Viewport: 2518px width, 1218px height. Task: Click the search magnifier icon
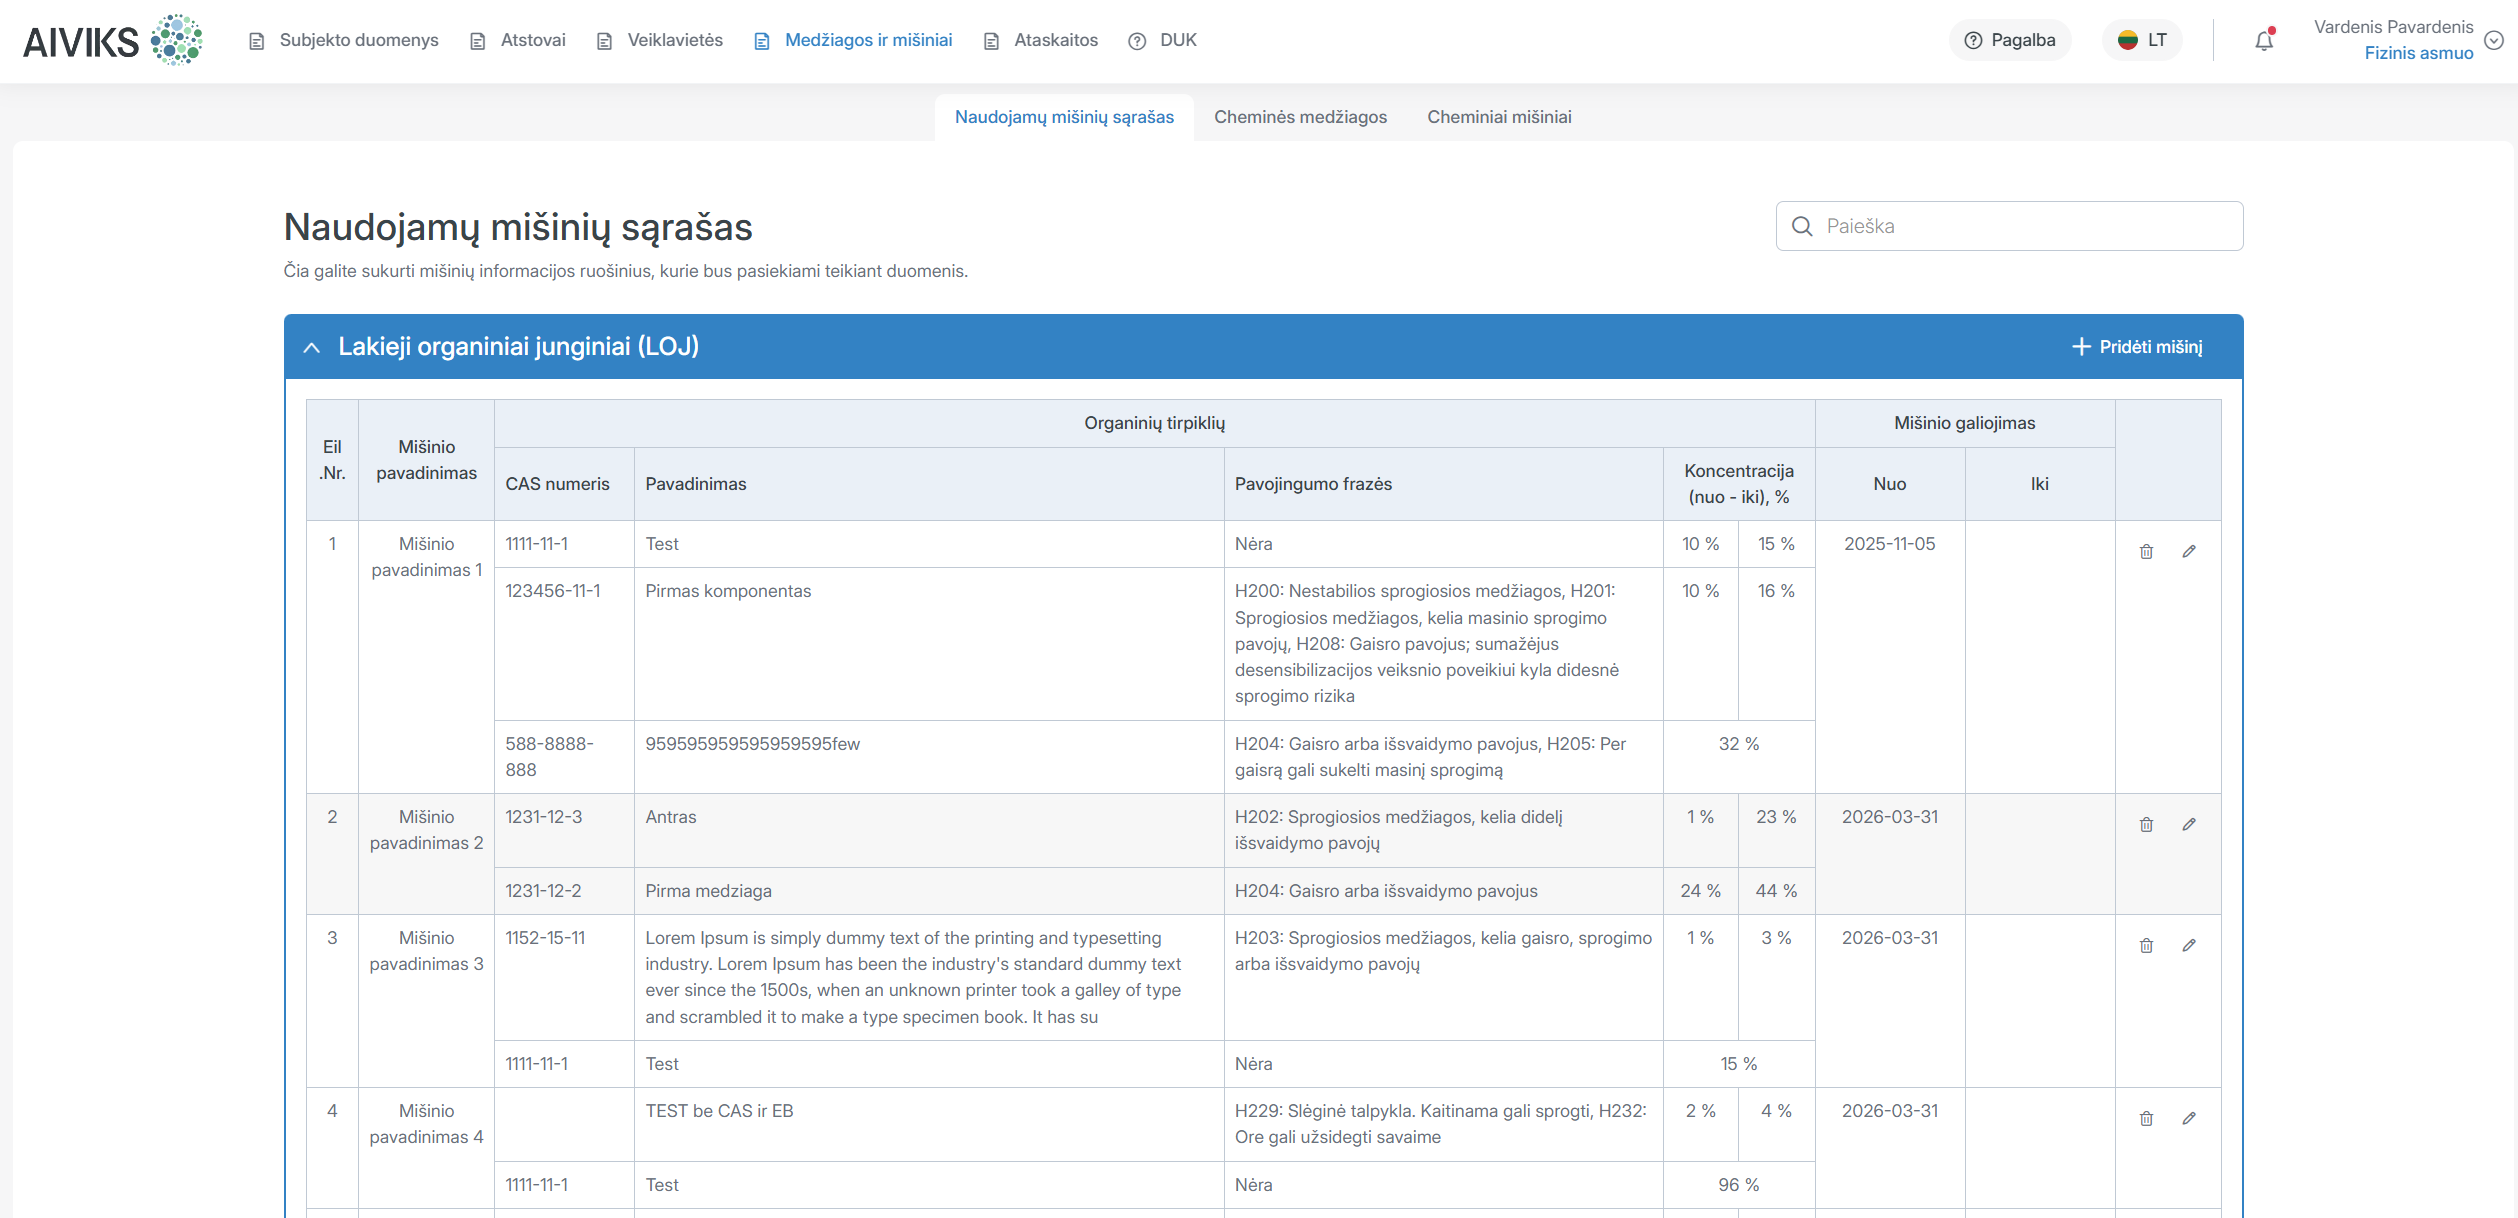point(1802,226)
